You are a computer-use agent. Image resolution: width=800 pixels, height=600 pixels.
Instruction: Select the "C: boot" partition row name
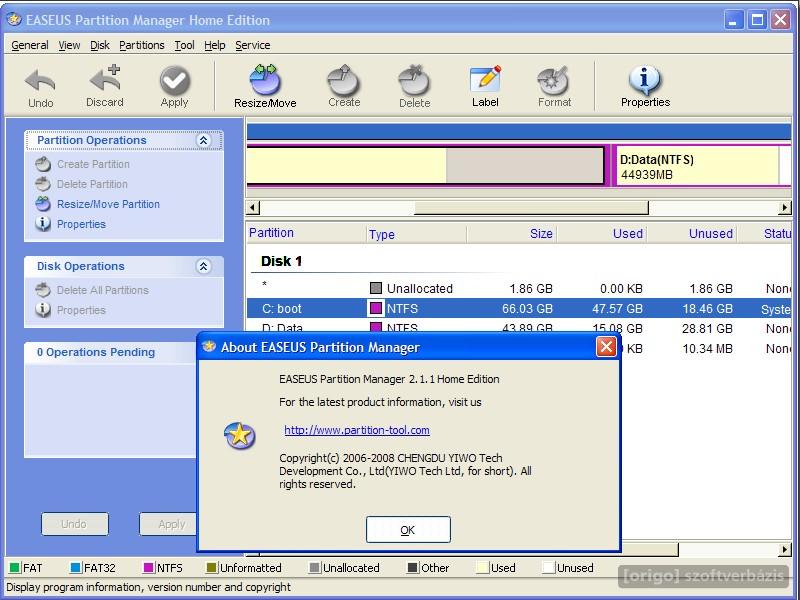tap(282, 309)
